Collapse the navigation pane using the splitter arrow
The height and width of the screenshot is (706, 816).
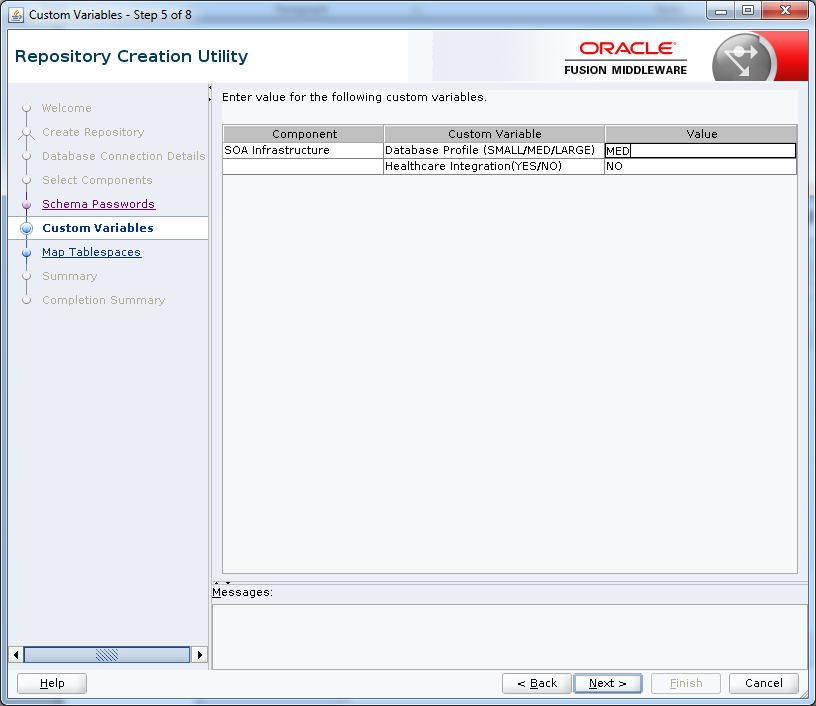tap(210, 87)
